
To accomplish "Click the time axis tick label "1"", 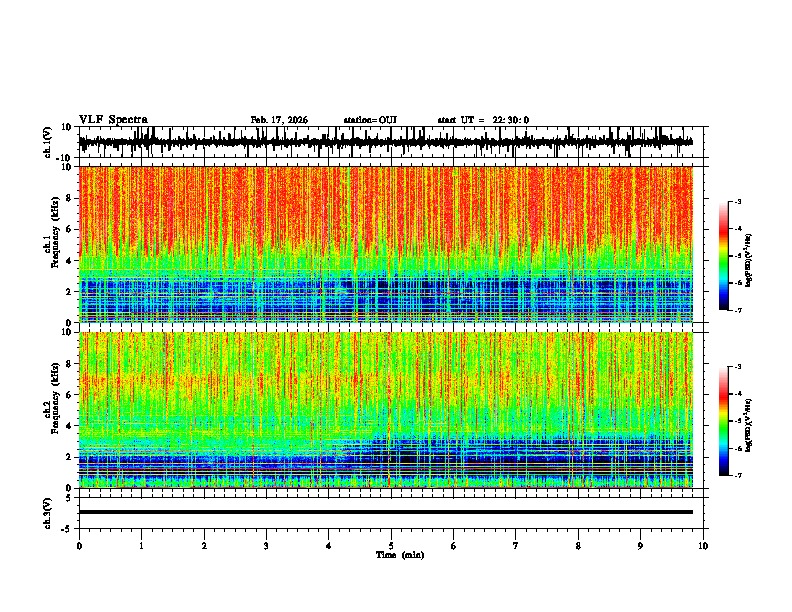I will click(x=141, y=546).
